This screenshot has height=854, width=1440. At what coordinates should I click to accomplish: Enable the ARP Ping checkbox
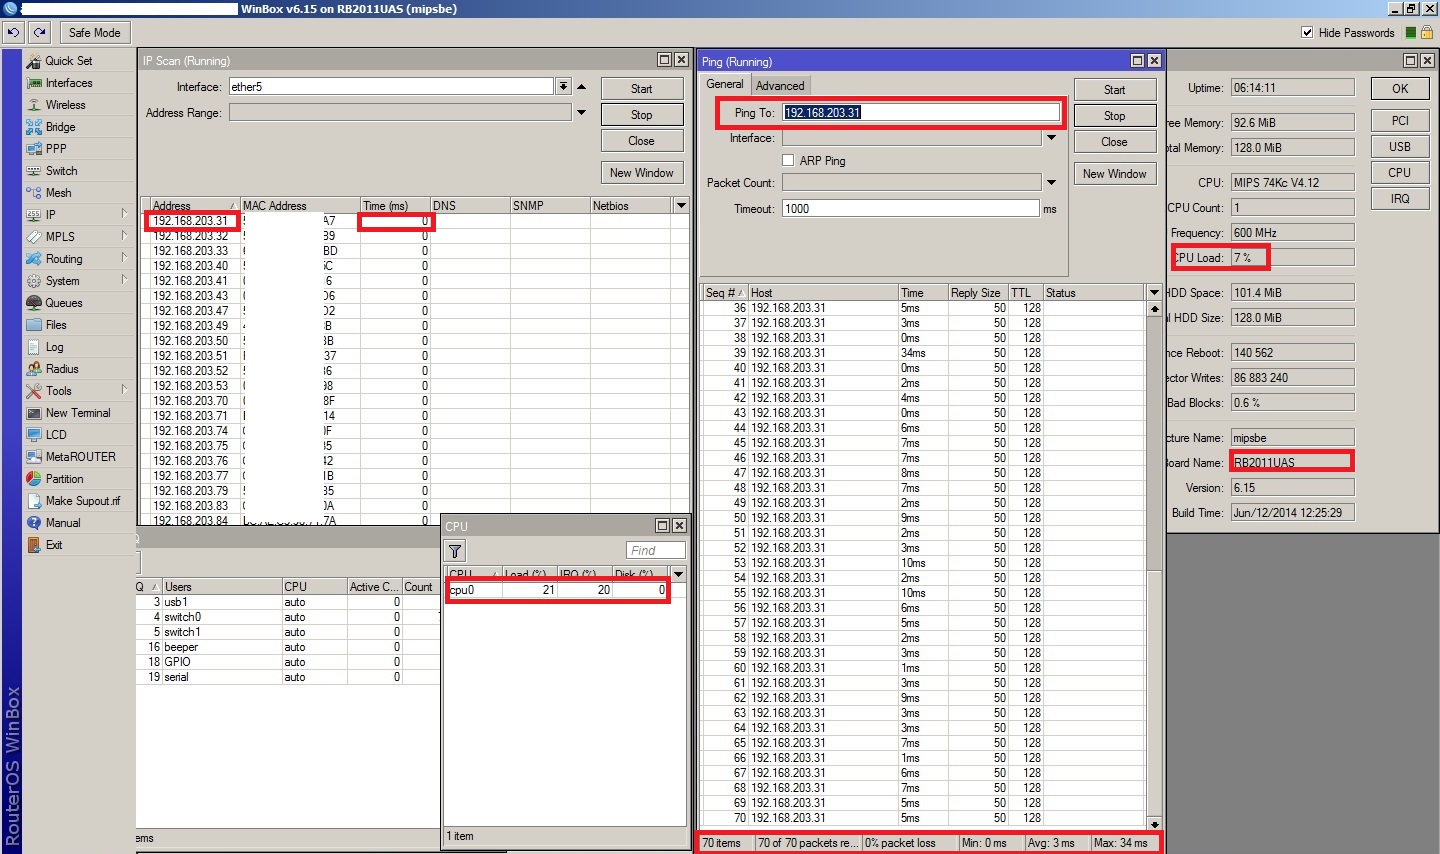788,160
